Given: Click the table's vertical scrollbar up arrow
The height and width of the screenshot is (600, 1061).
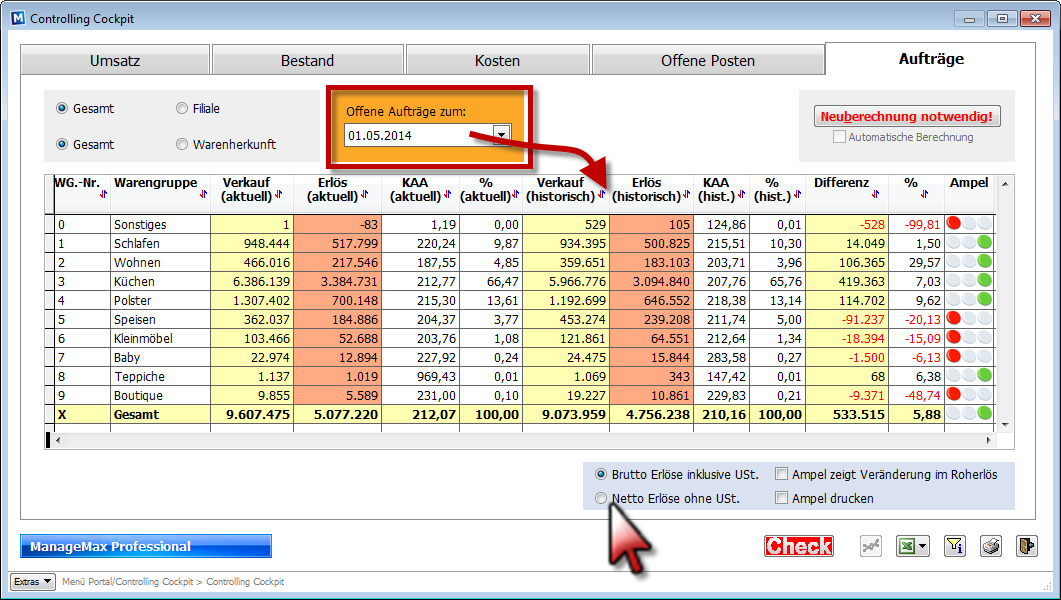Looking at the screenshot, I should coord(1005,184).
